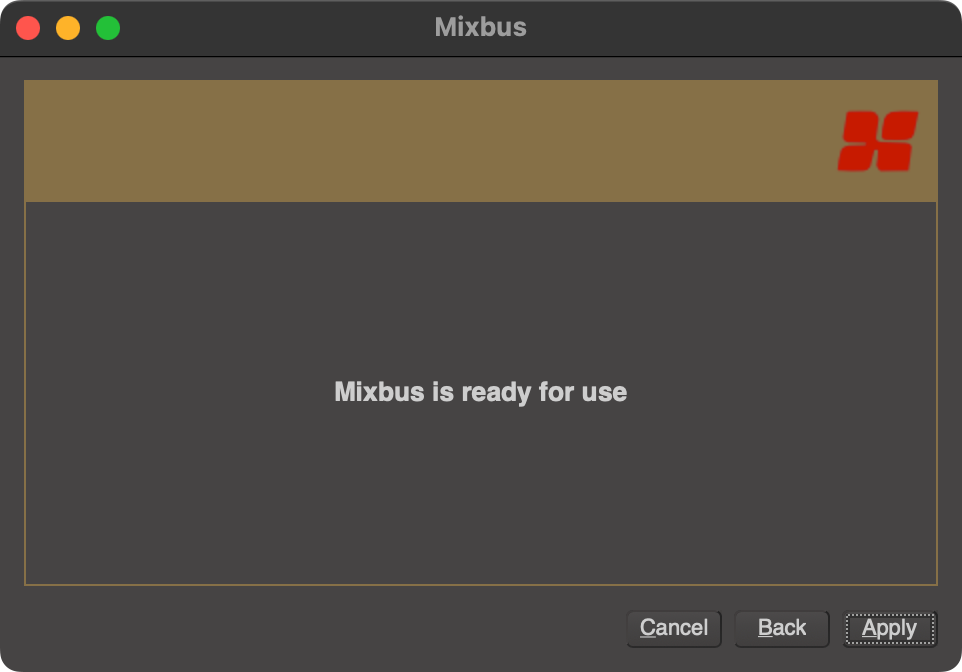
Task: Close the Mixbus window
Action: [28, 27]
